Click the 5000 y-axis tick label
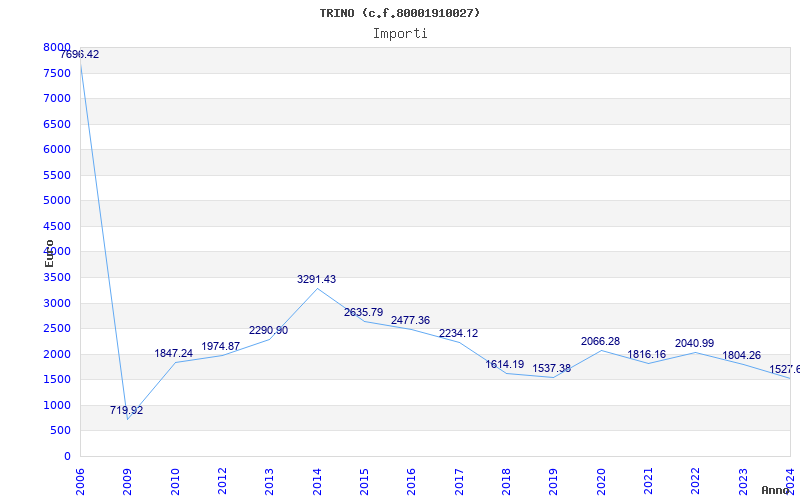Image resolution: width=800 pixels, height=500 pixels. (57, 201)
